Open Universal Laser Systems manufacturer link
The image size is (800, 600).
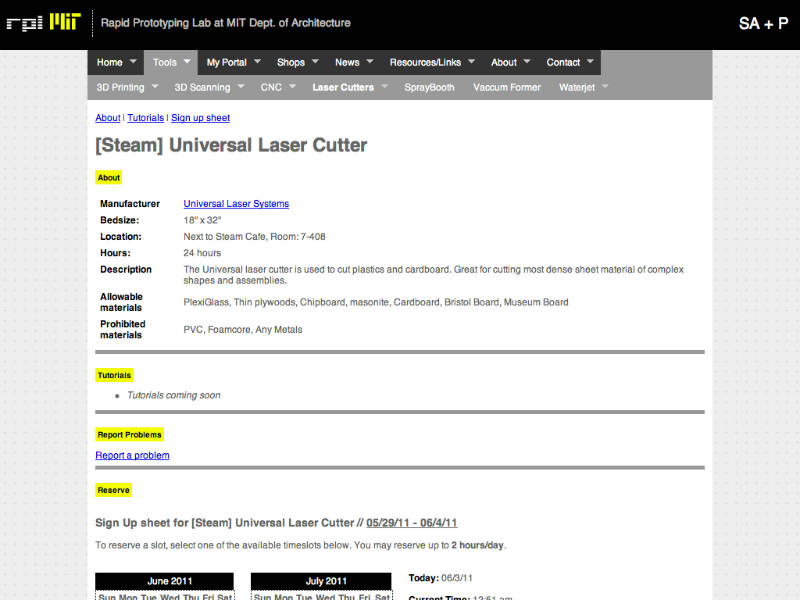236,204
